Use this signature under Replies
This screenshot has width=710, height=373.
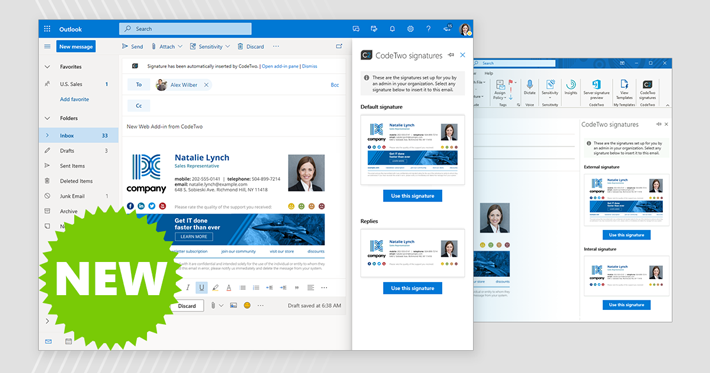pos(413,288)
